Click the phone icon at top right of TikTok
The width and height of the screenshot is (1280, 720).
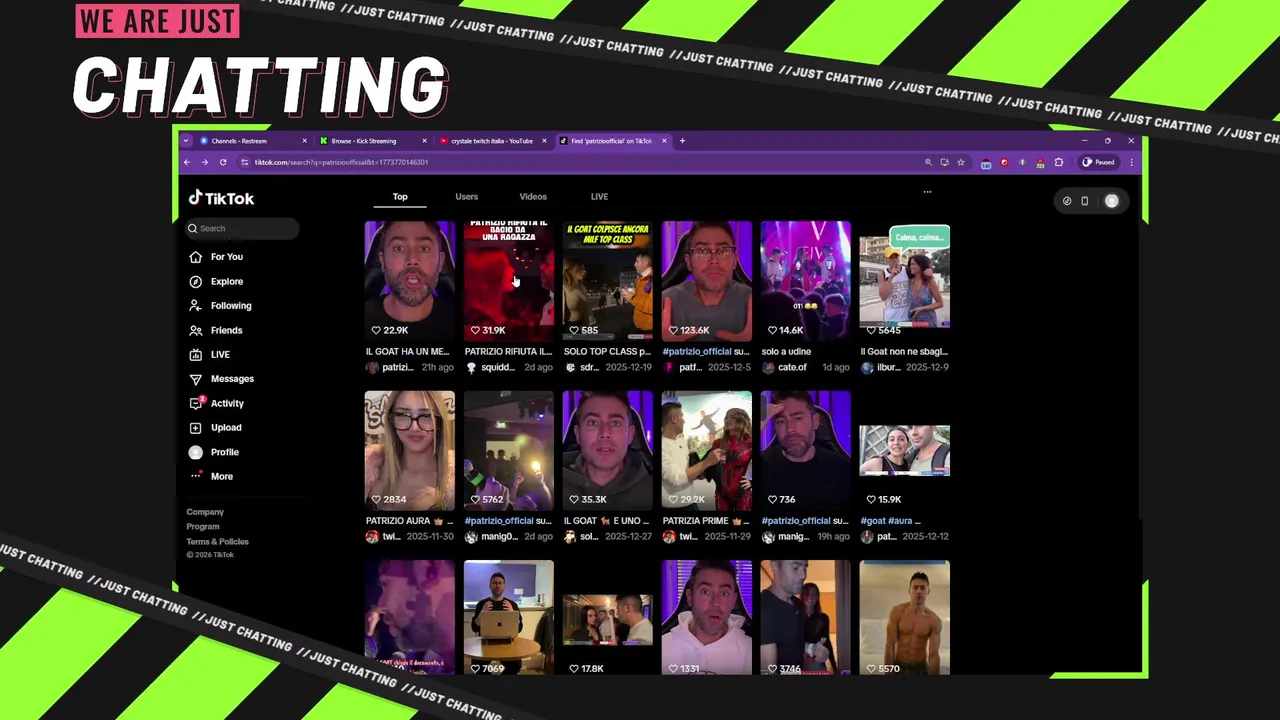coord(1085,201)
